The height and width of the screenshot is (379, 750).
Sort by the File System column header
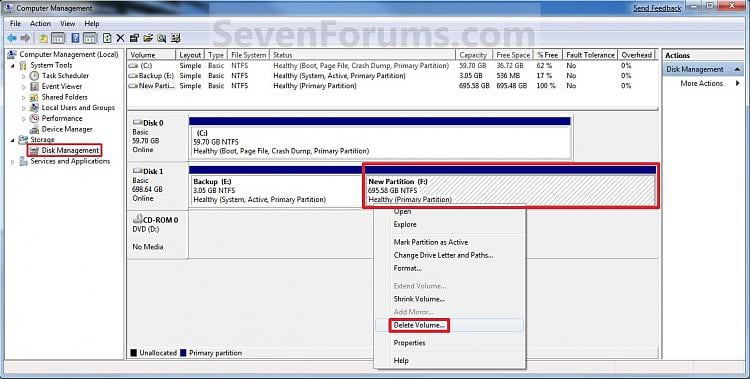[249, 55]
